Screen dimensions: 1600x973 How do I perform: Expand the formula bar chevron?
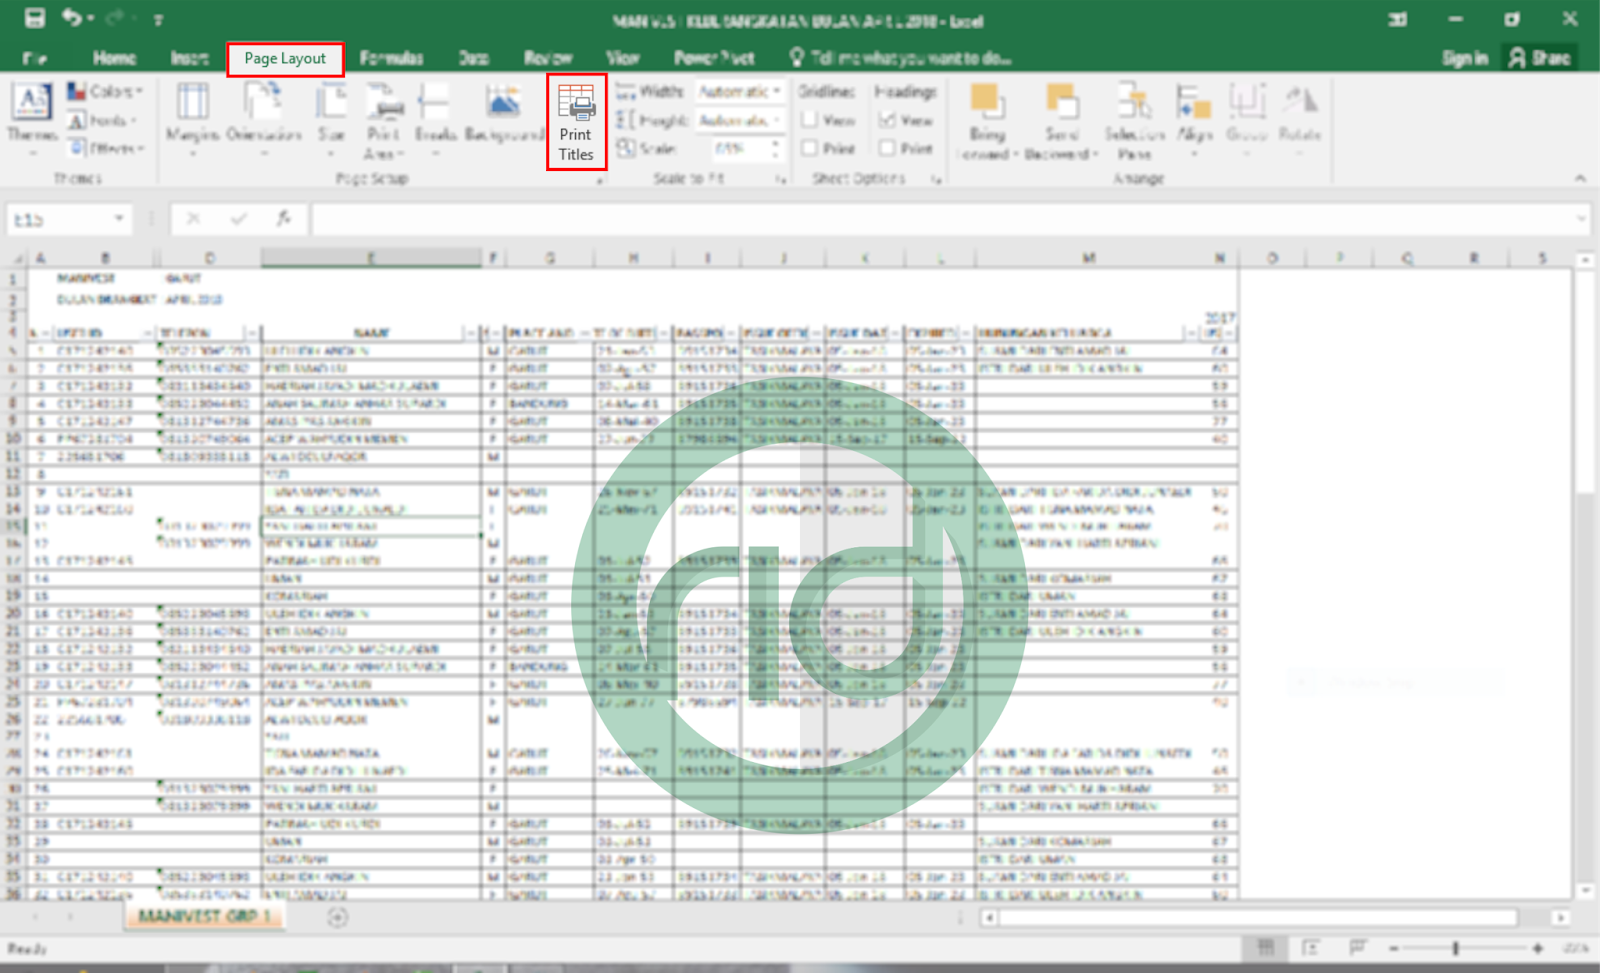(1580, 218)
